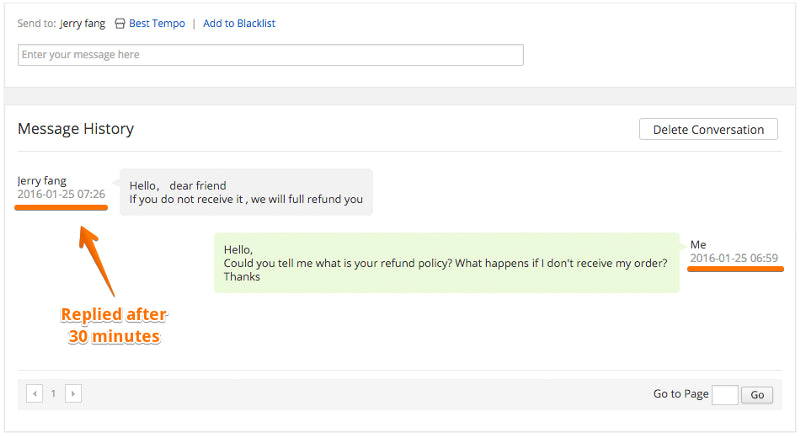Go to previous page with left arrow
Screen dimensions: 800x436
click(x=34, y=394)
